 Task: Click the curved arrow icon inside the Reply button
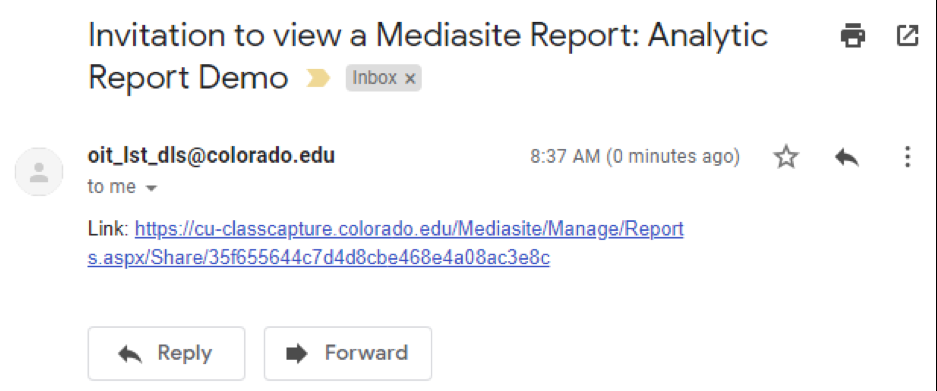(130, 354)
